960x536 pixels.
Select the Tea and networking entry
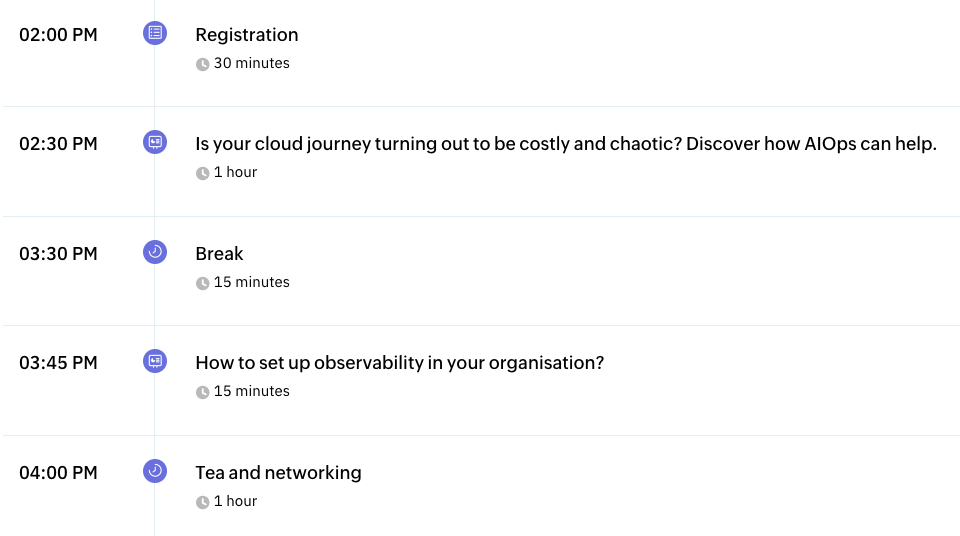tap(279, 473)
